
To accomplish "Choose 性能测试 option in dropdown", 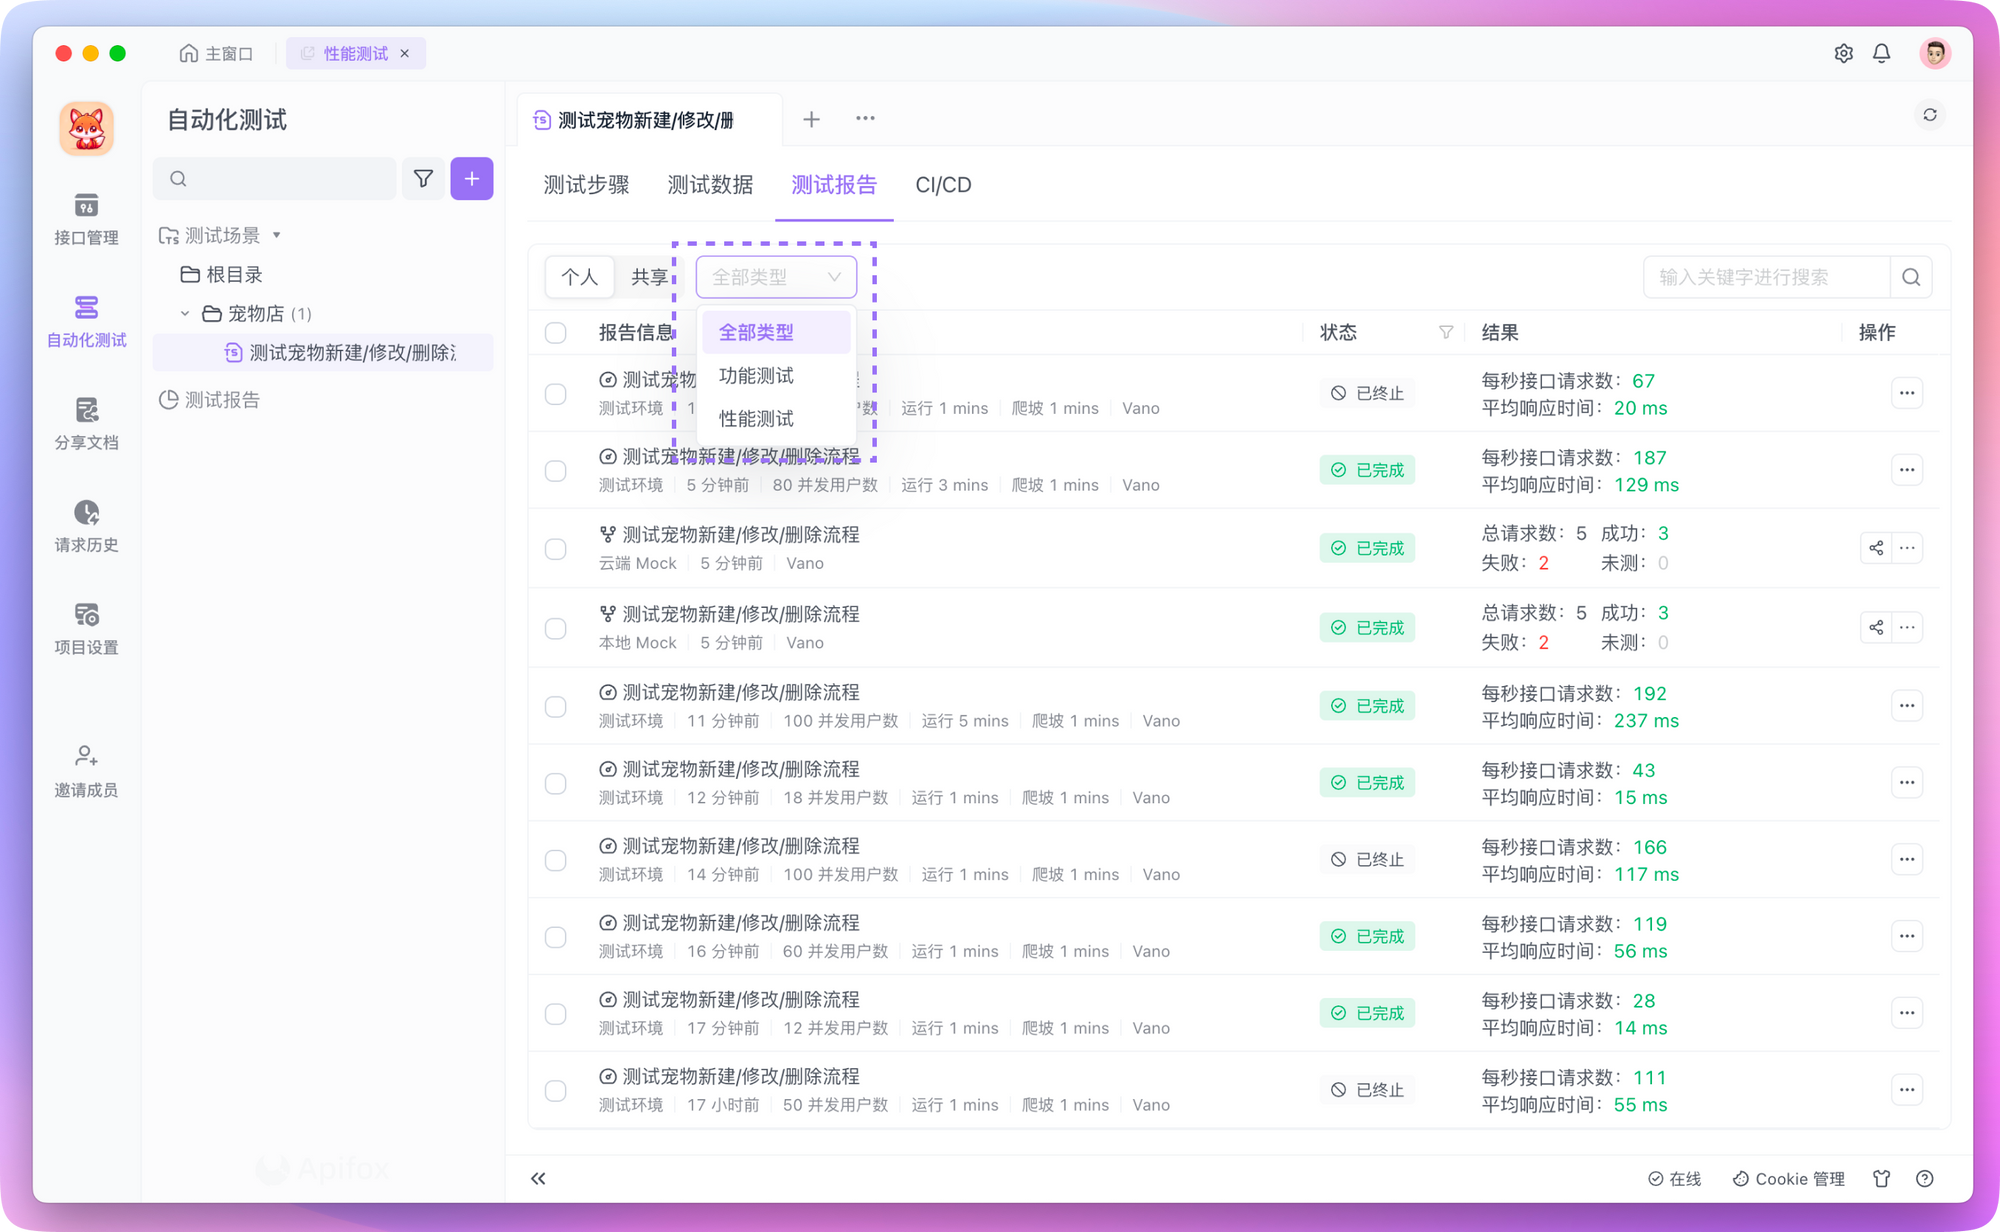I will [x=776, y=418].
